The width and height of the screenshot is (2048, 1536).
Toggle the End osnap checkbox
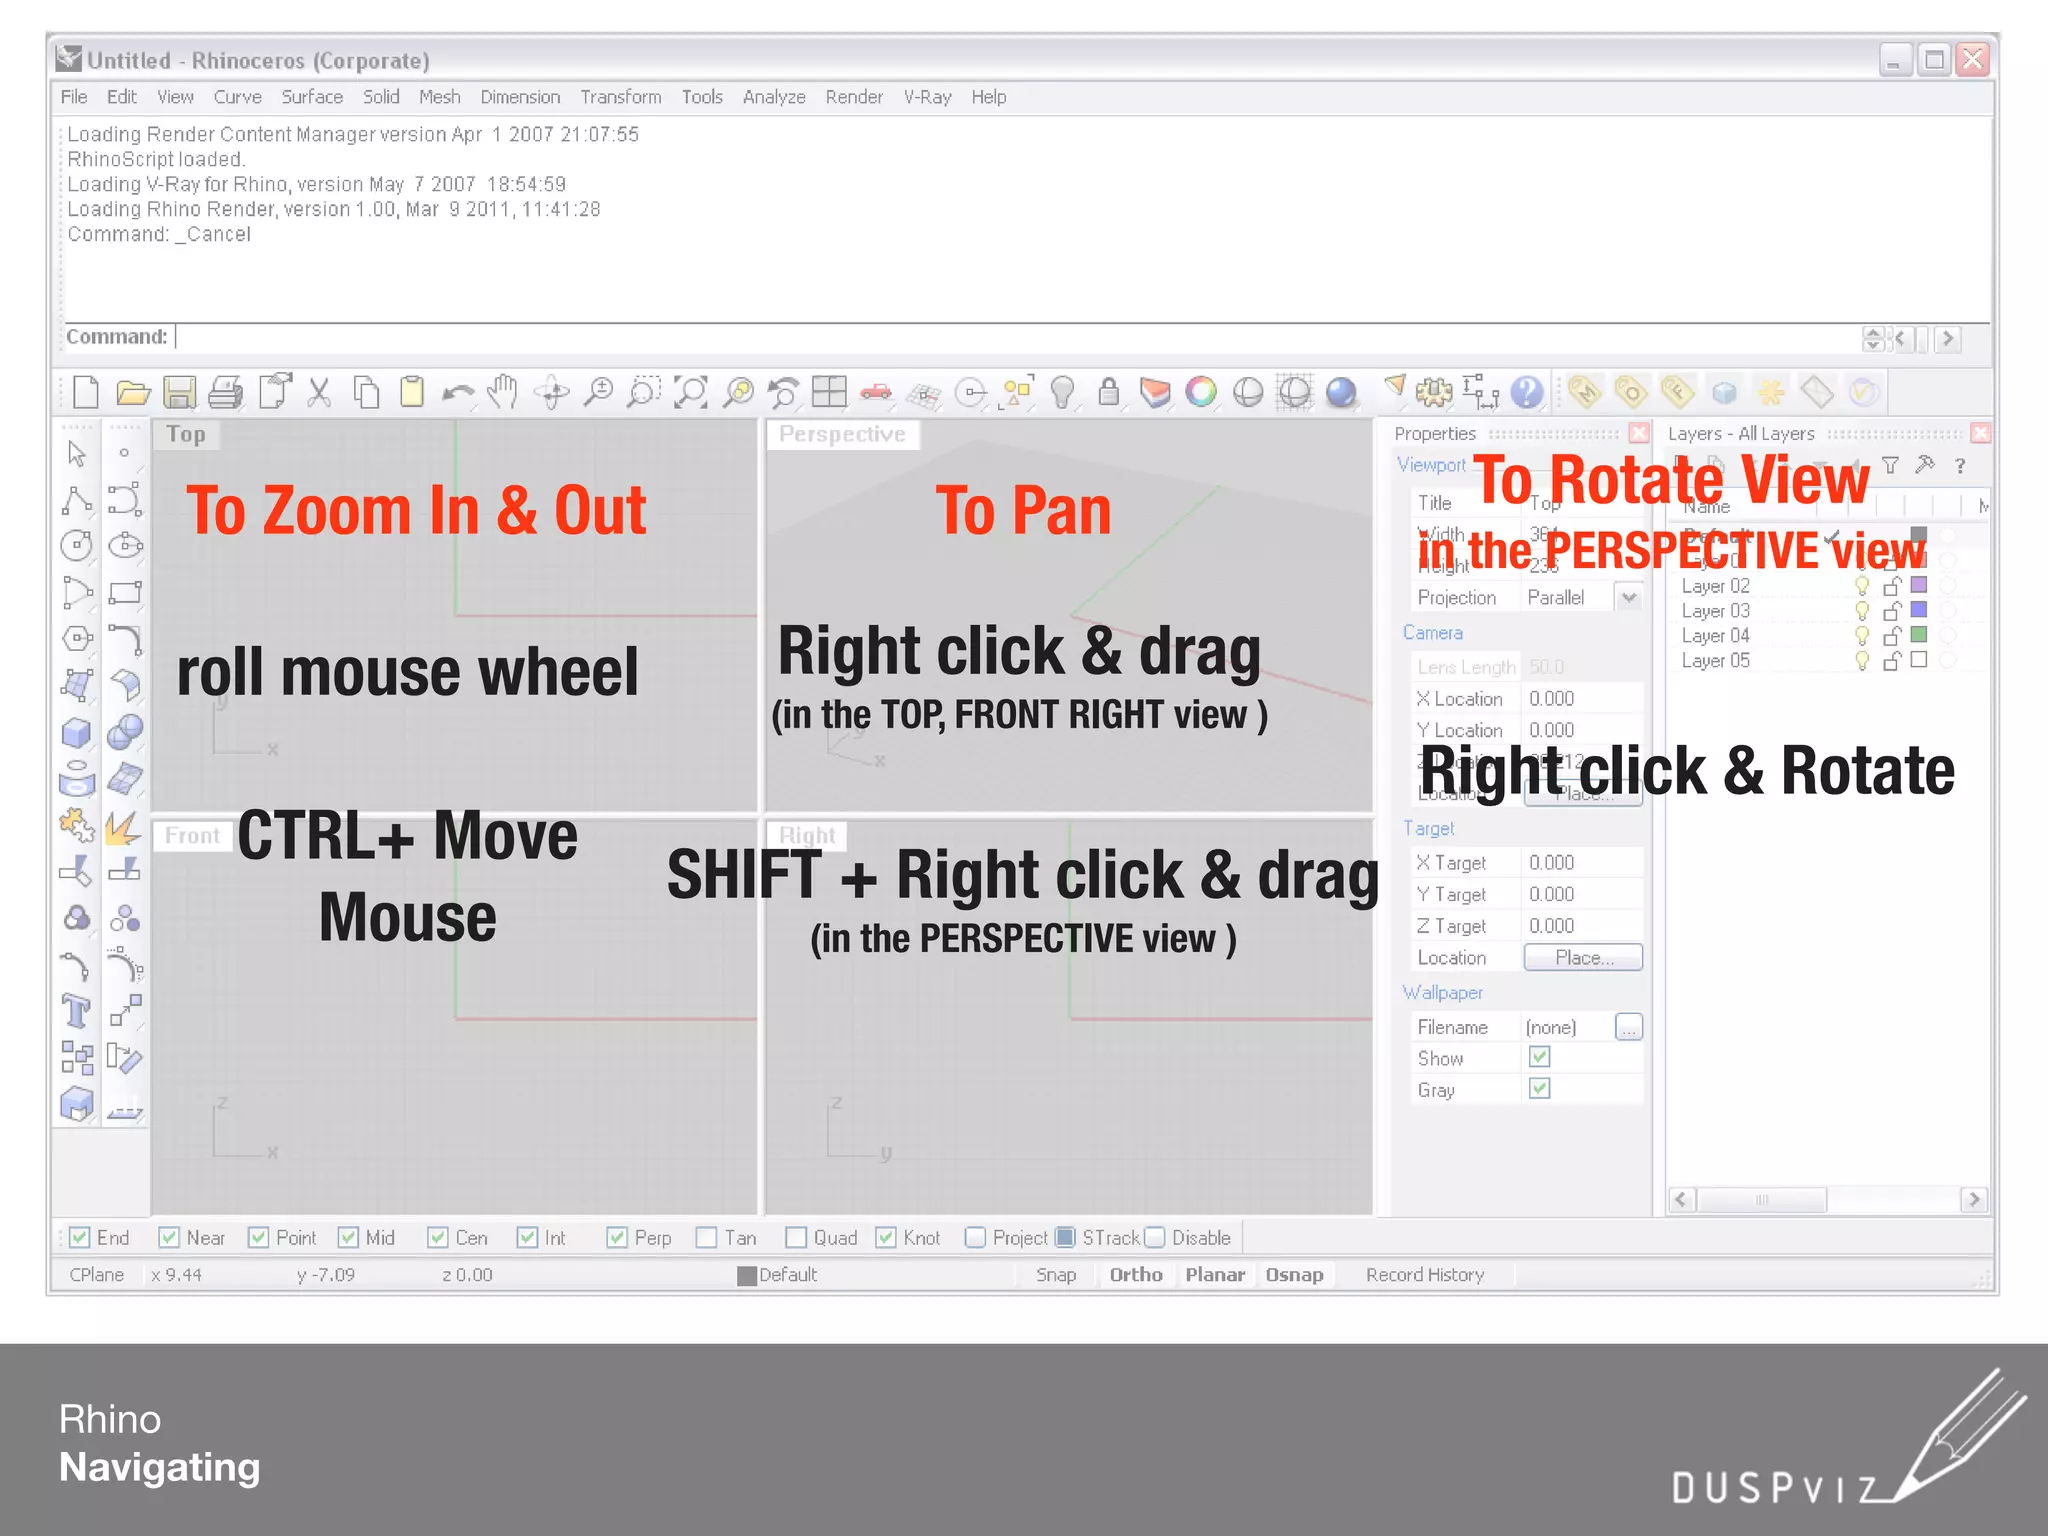click(80, 1238)
